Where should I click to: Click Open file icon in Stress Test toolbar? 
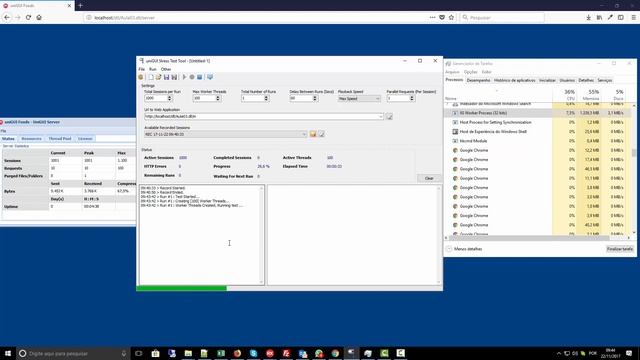(x=158, y=77)
